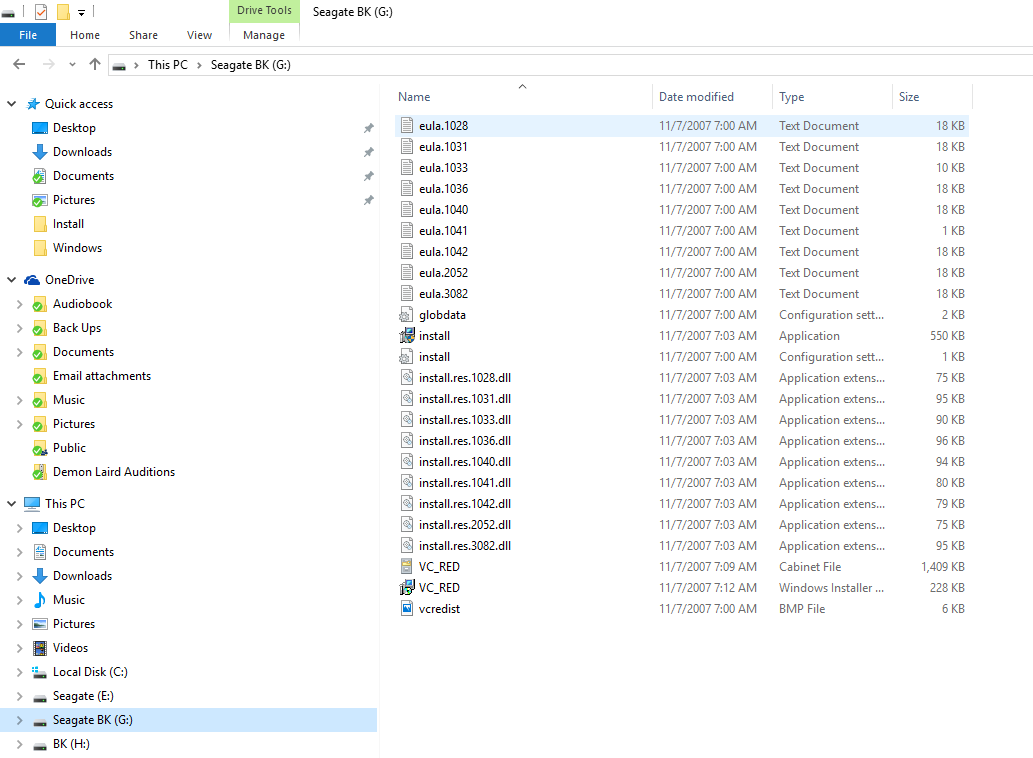1033x758 pixels.
Task: Go up one folder level with the up arrow
Action: [95, 65]
